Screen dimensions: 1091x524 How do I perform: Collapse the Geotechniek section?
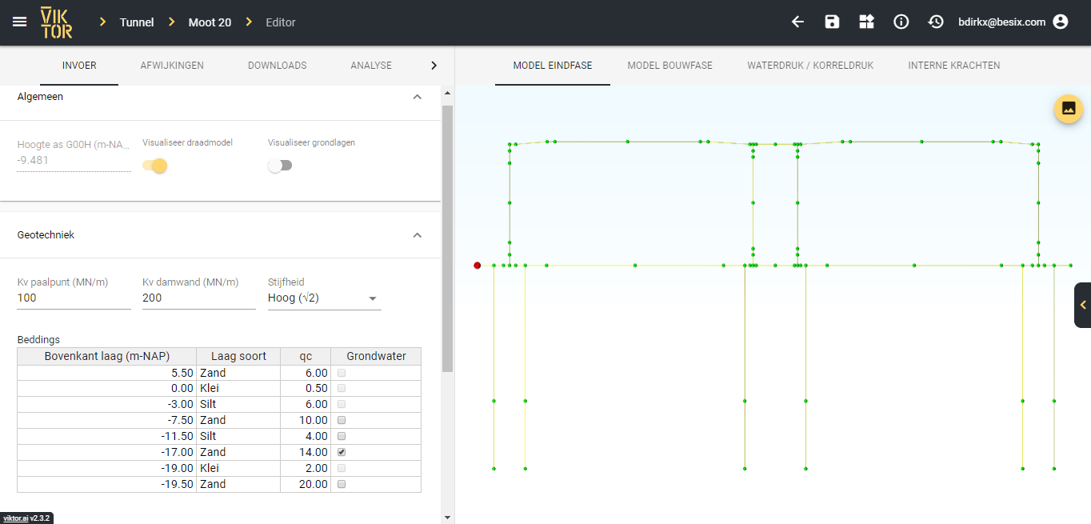pyautogui.click(x=417, y=235)
